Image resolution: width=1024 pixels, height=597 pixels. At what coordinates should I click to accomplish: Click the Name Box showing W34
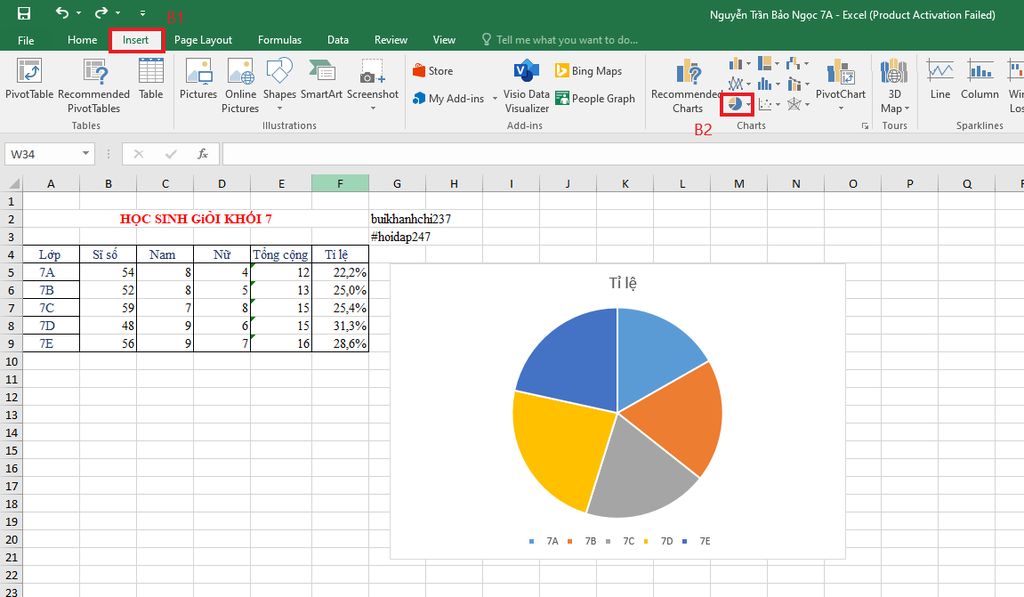[x=43, y=154]
